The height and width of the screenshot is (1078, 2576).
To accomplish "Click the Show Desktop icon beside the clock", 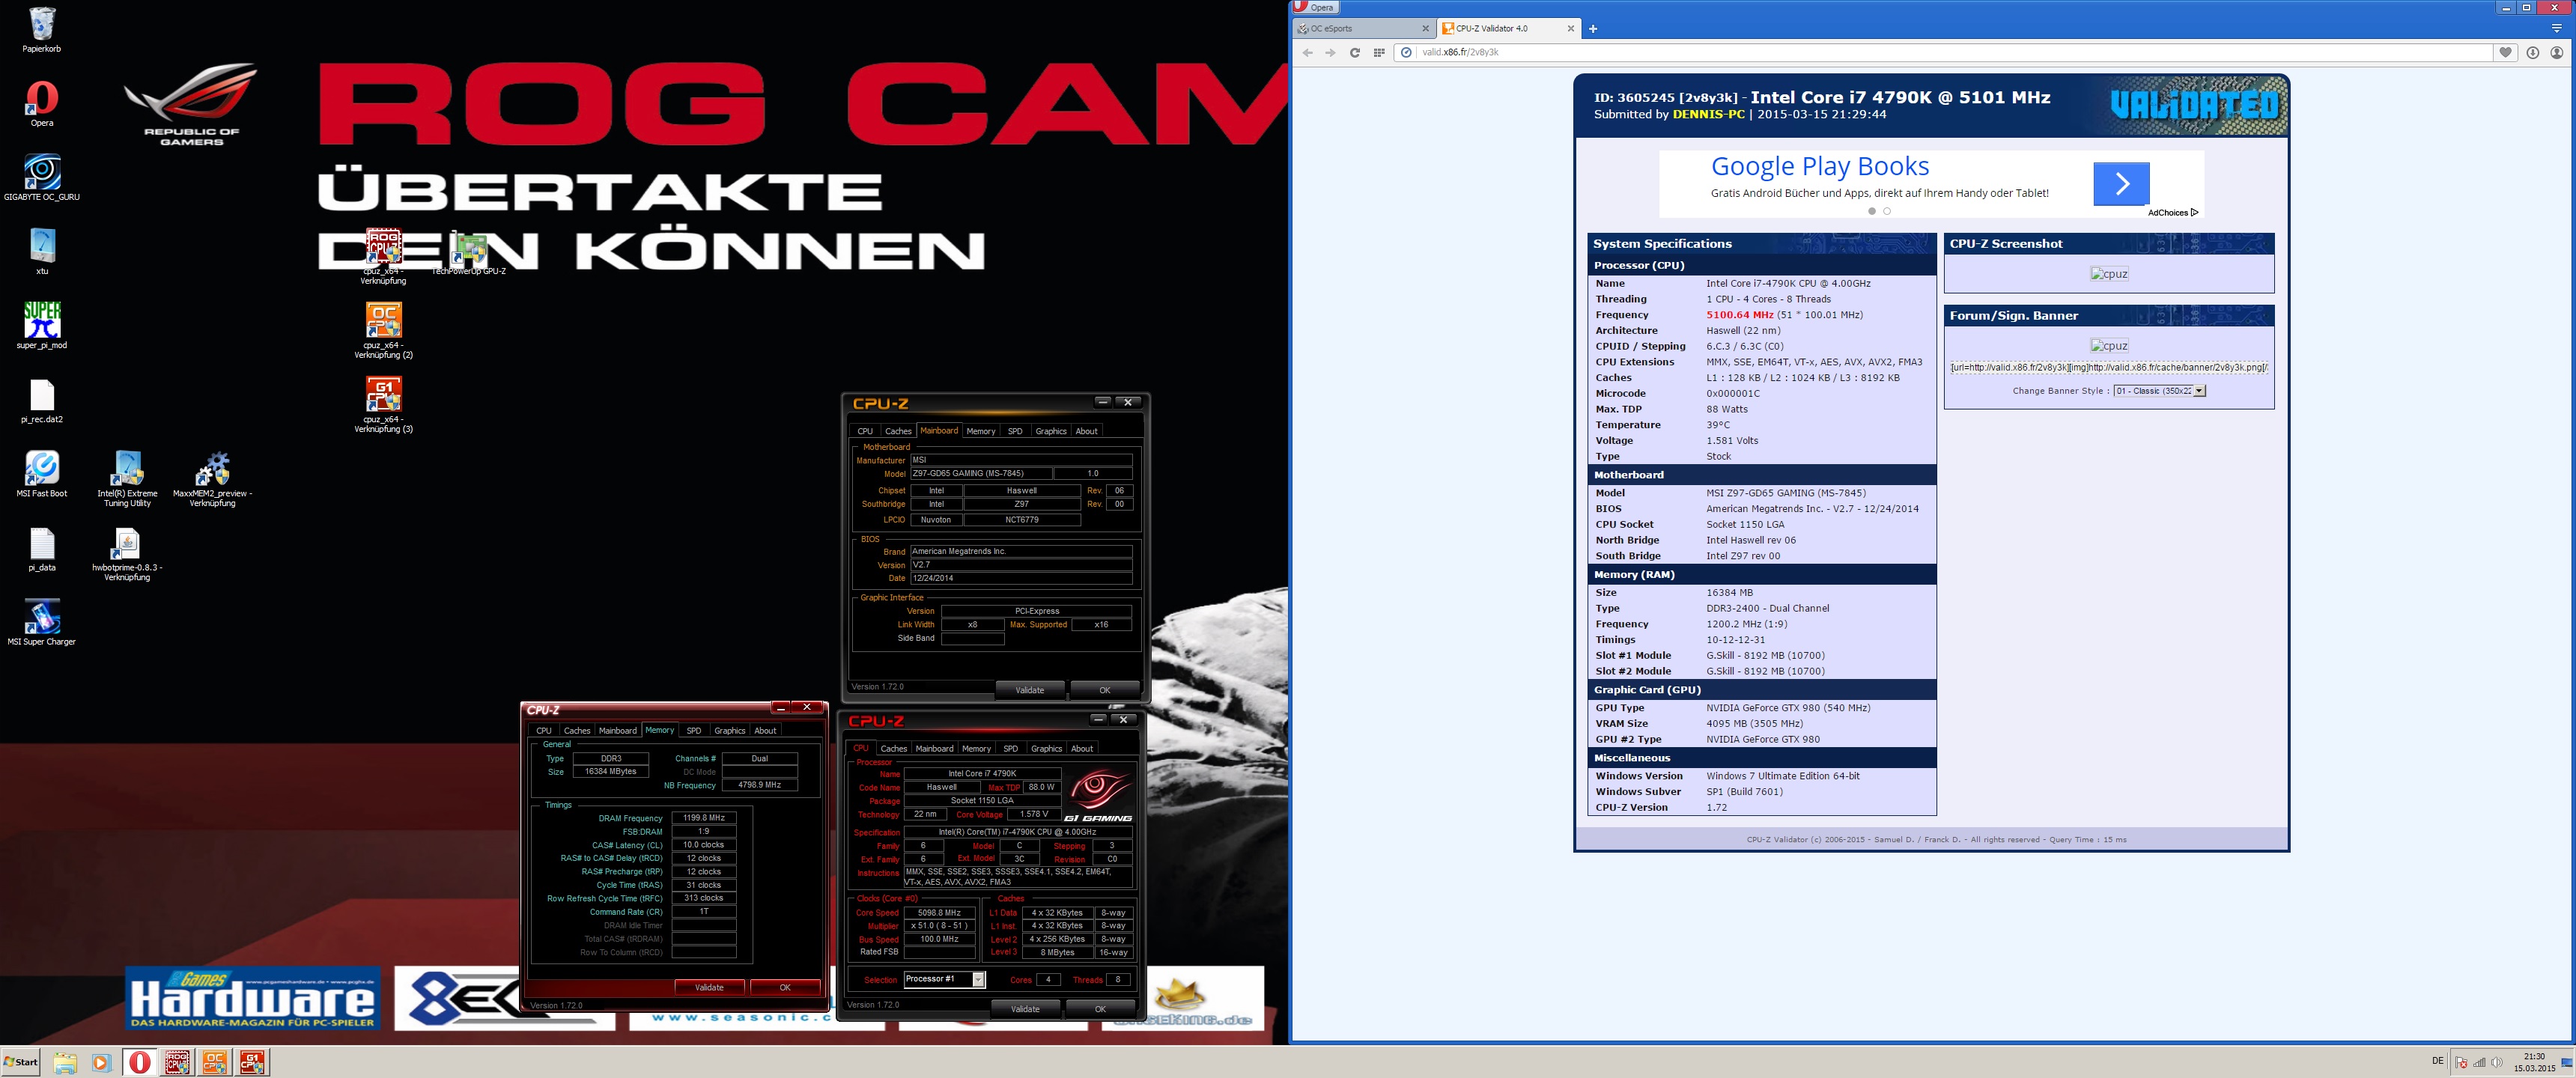I will tap(2567, 1062).
